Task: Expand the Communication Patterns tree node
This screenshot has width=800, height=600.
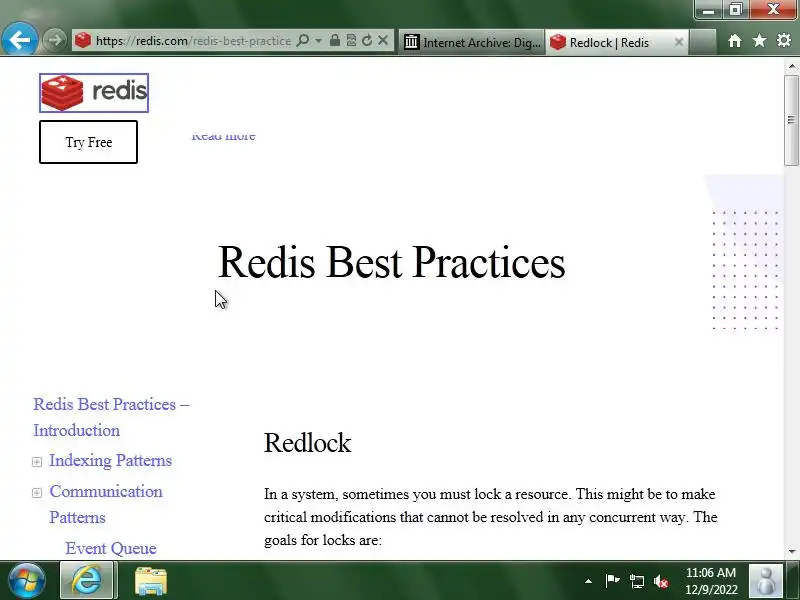Action: tap(37, 492)
